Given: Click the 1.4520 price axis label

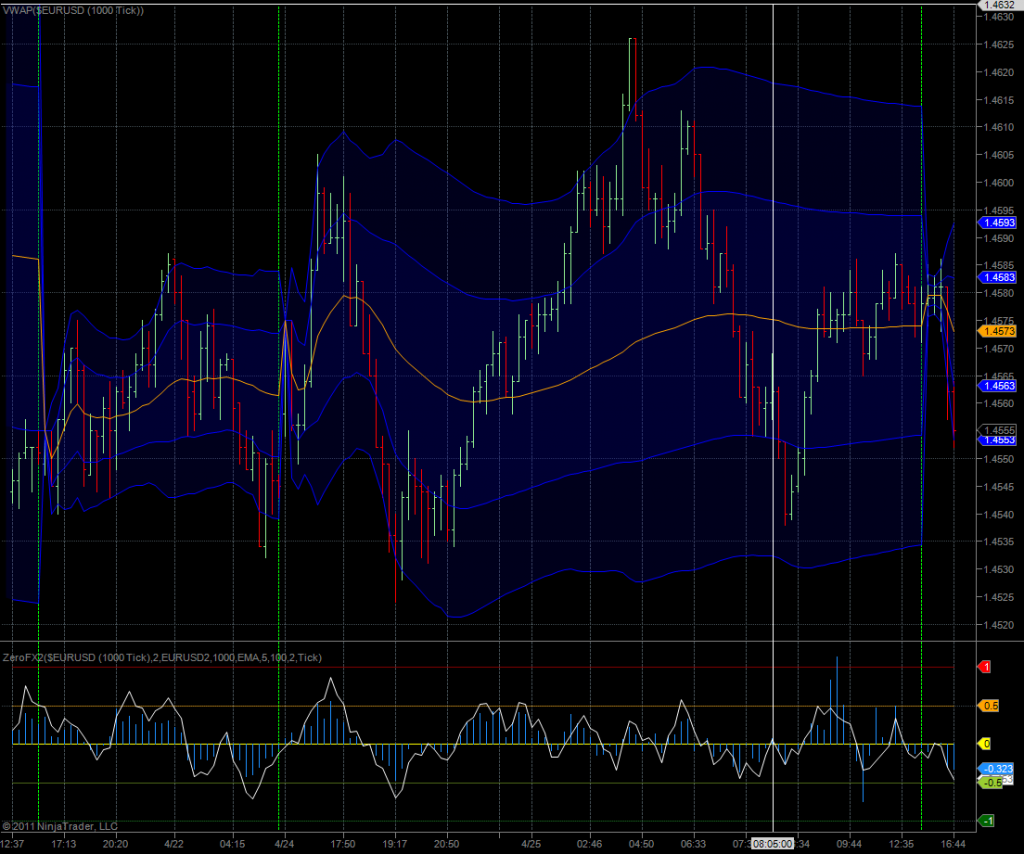Looking at the screenshot, I should (997, 625).
